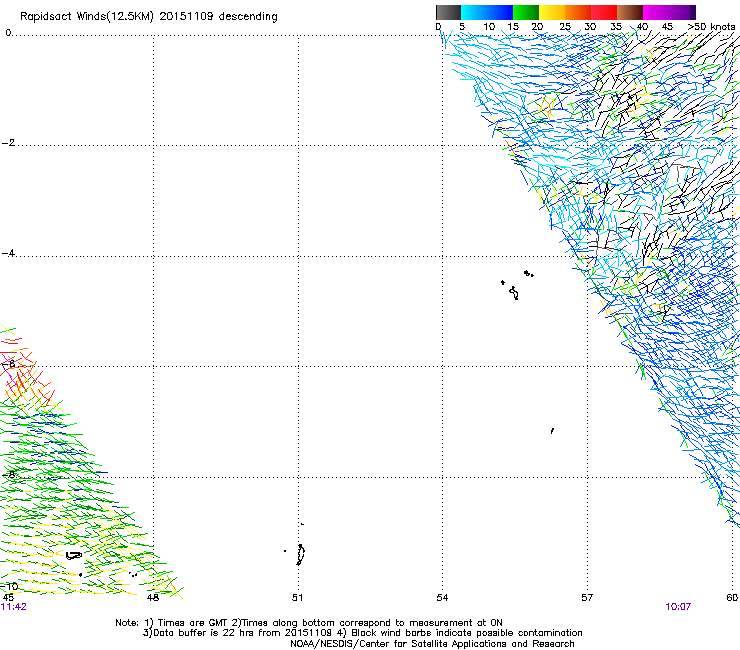The height and width of the screenshot is (650, 740).
Task: Click the '>50 knots' legend label
Action: pos(711,26)
